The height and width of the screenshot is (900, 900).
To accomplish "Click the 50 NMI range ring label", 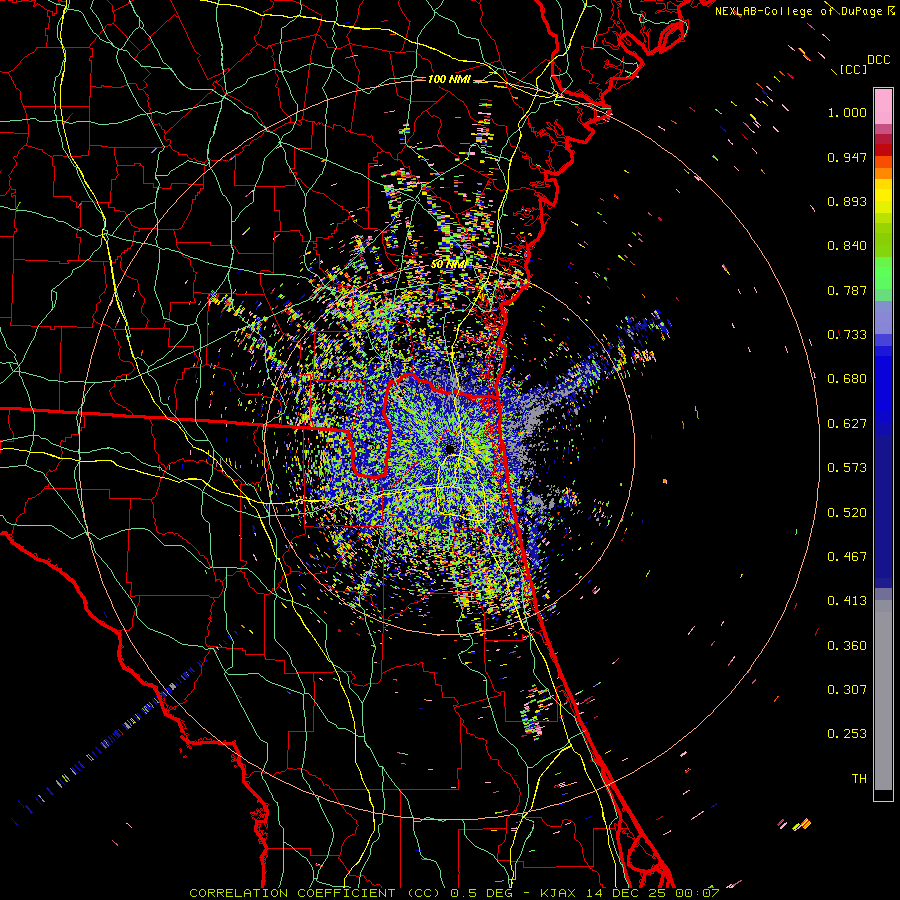I will coord(448,264).
